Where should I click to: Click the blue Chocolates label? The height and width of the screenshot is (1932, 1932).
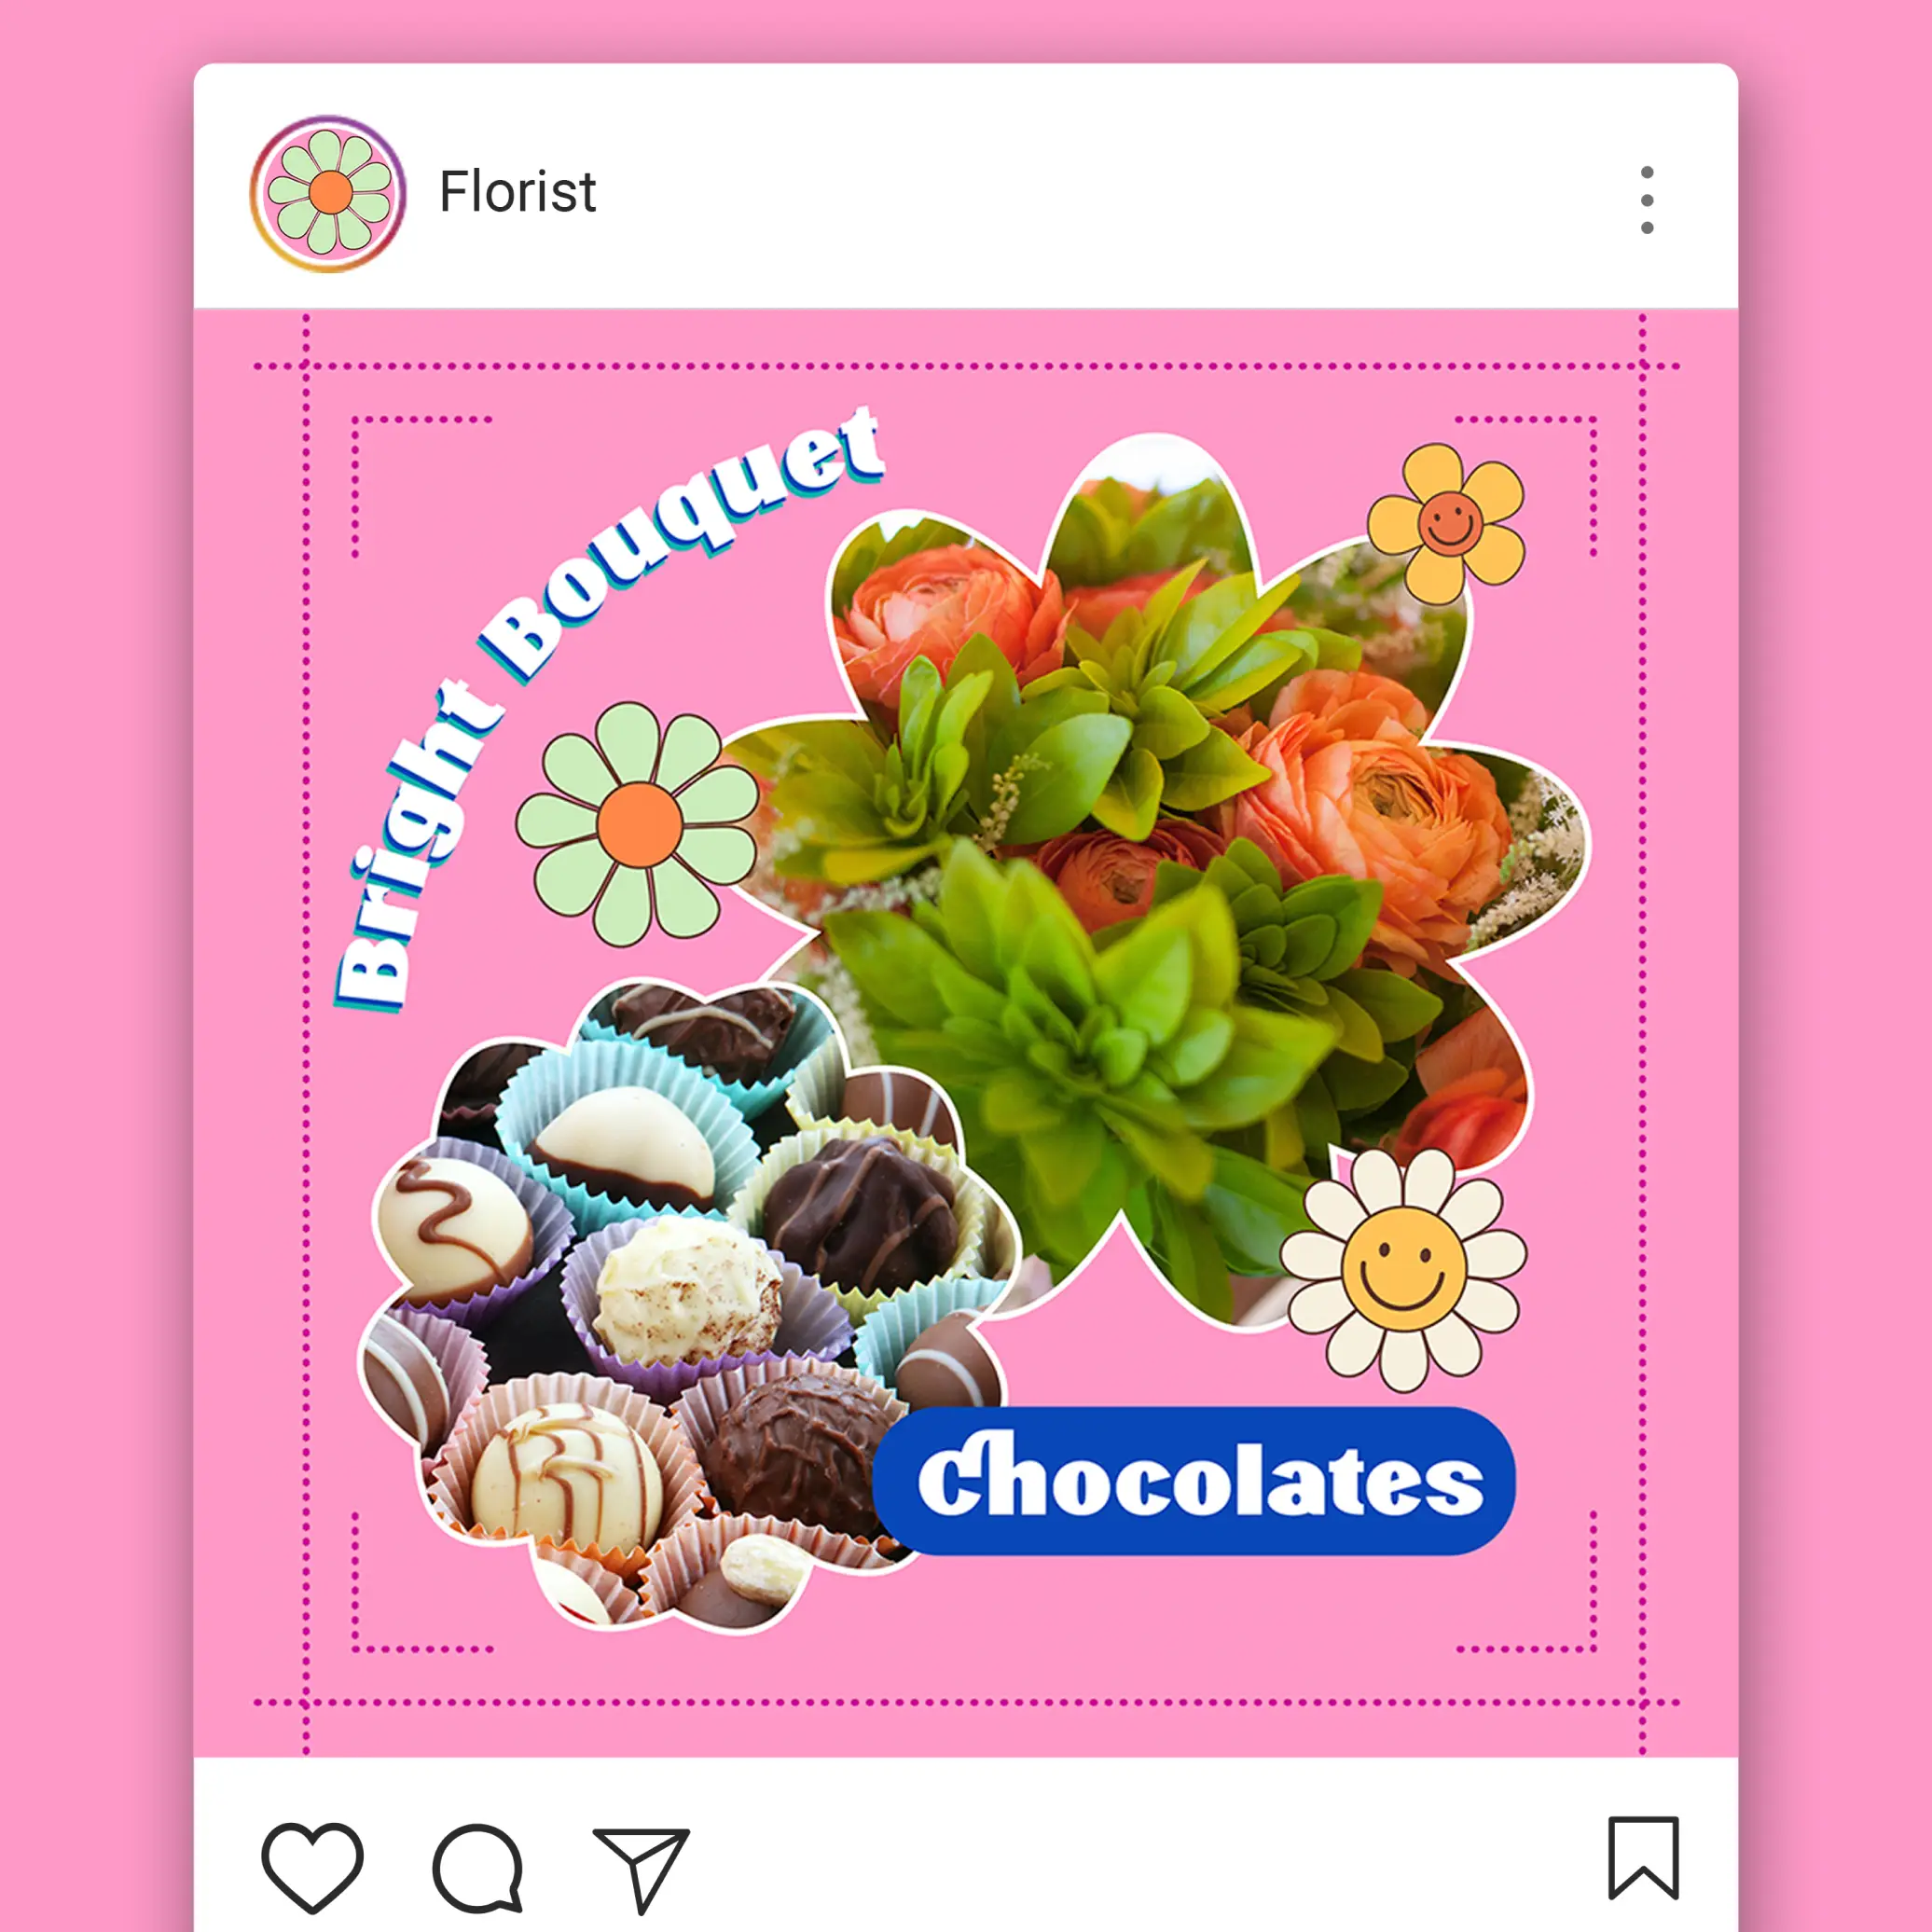click(1194, 1481)
